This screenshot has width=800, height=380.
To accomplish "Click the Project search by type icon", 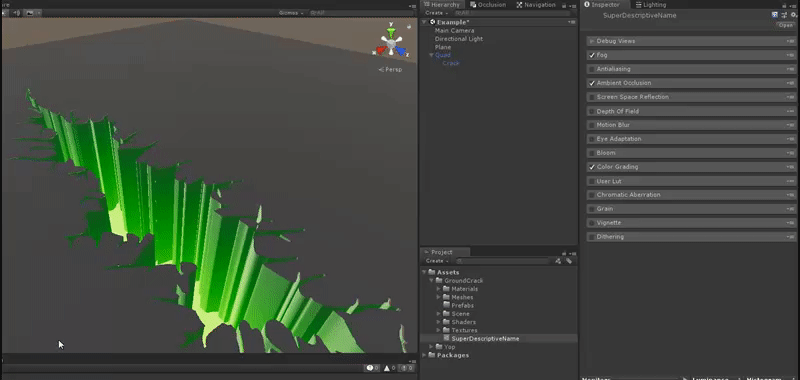I will (x=558, y=261).
